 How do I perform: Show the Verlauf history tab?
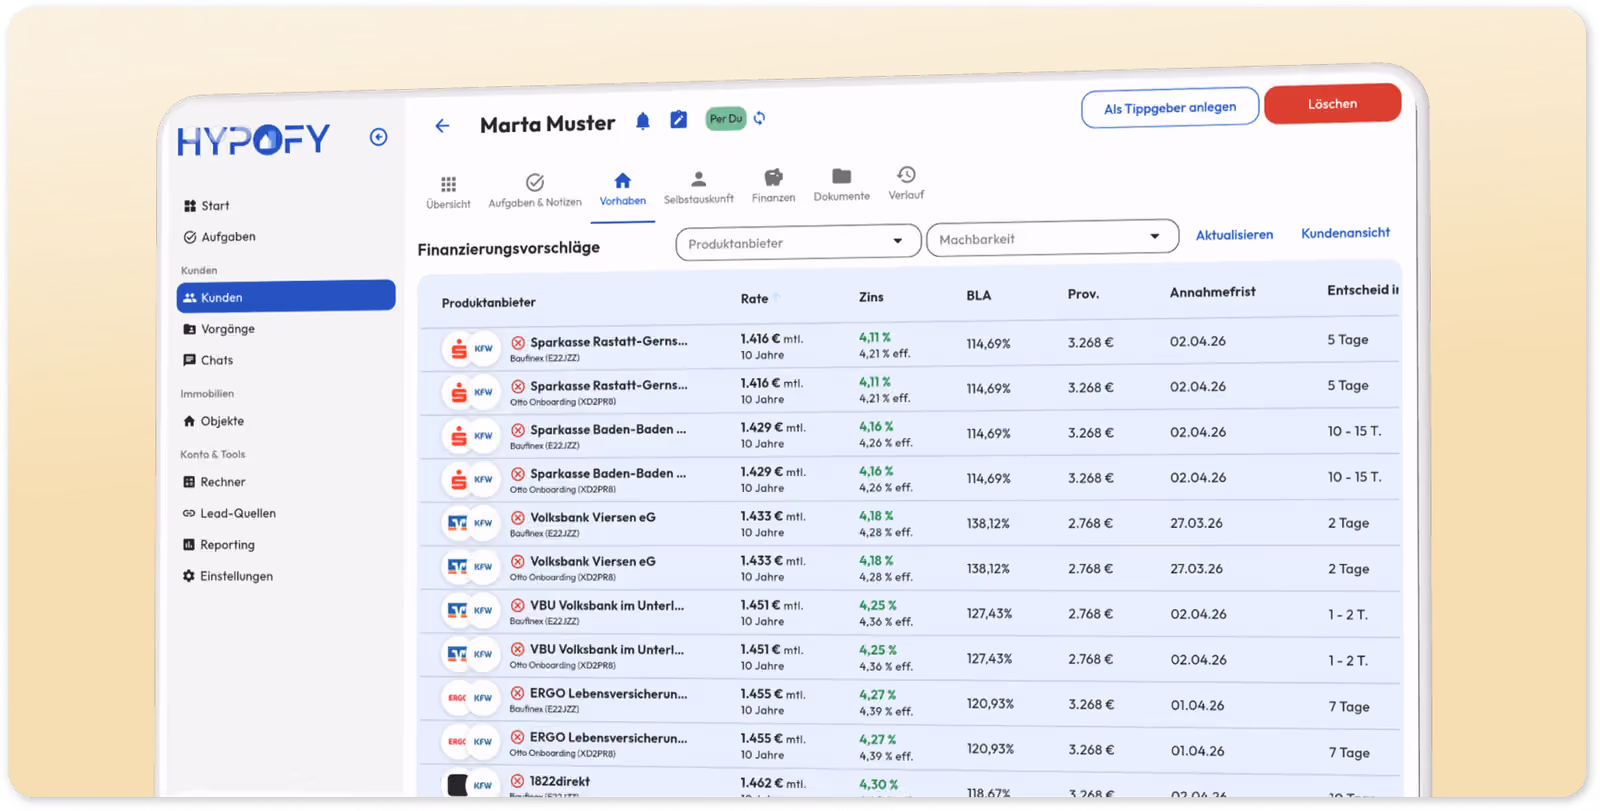[x=906, y=183]
